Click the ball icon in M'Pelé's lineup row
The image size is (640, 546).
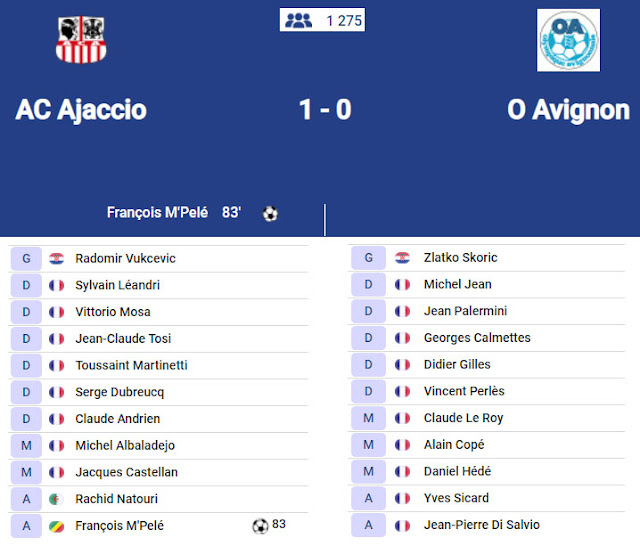click(x=260, y=526)
